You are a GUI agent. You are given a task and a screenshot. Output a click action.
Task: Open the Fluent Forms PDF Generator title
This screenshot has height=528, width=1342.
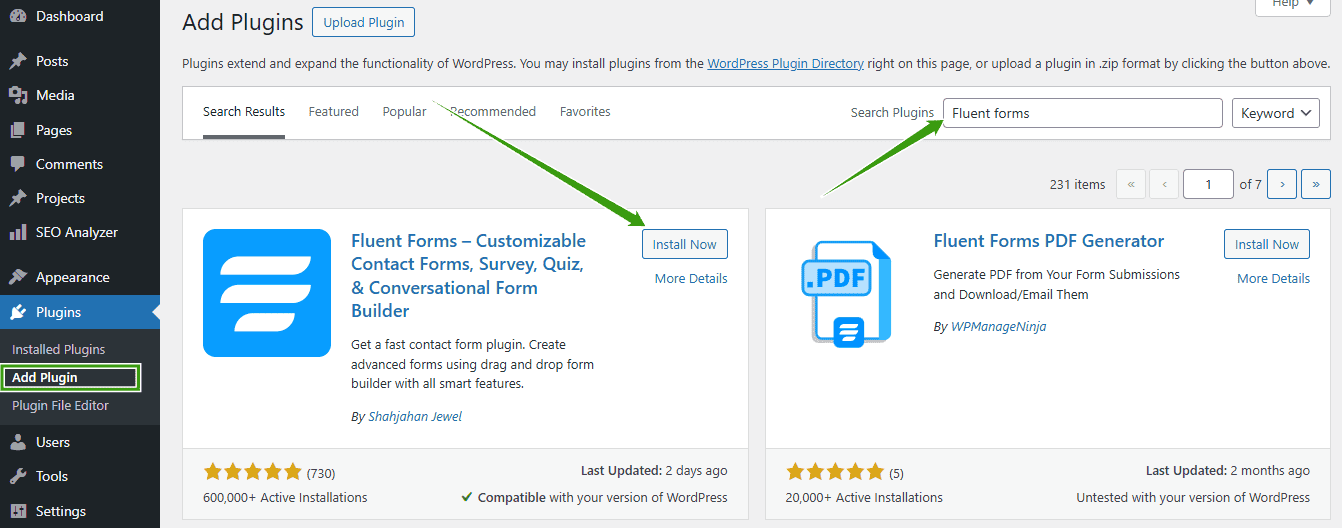point(1049,241)
